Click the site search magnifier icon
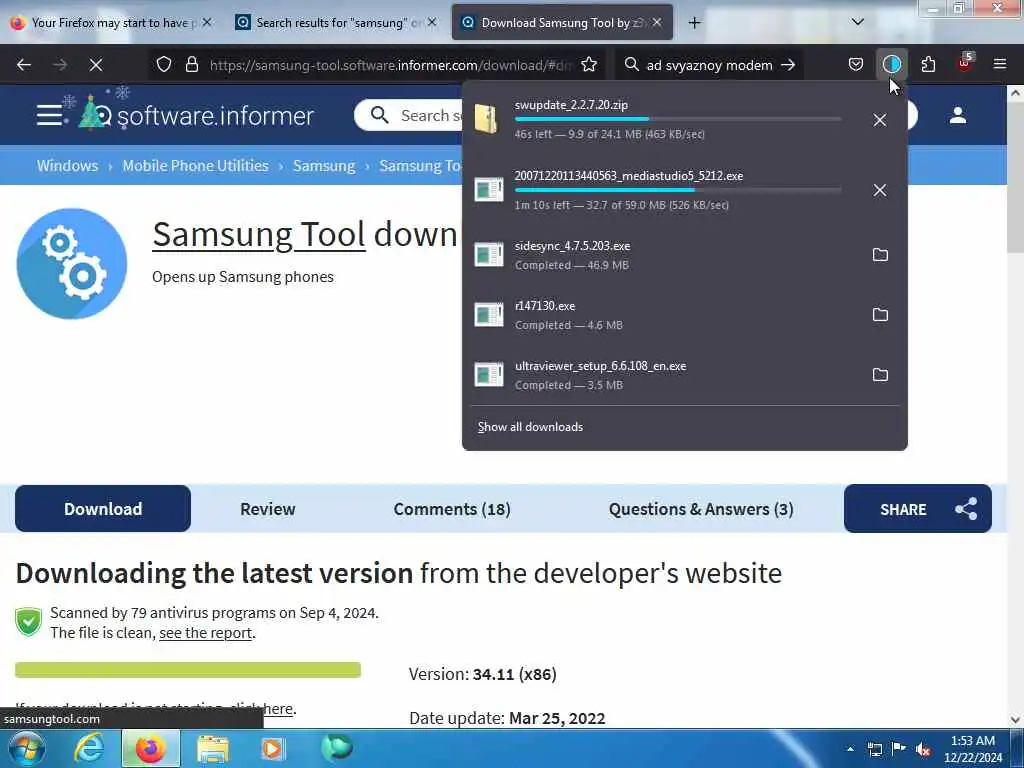Screen dimensions: 1024x768 coord(379,116)
